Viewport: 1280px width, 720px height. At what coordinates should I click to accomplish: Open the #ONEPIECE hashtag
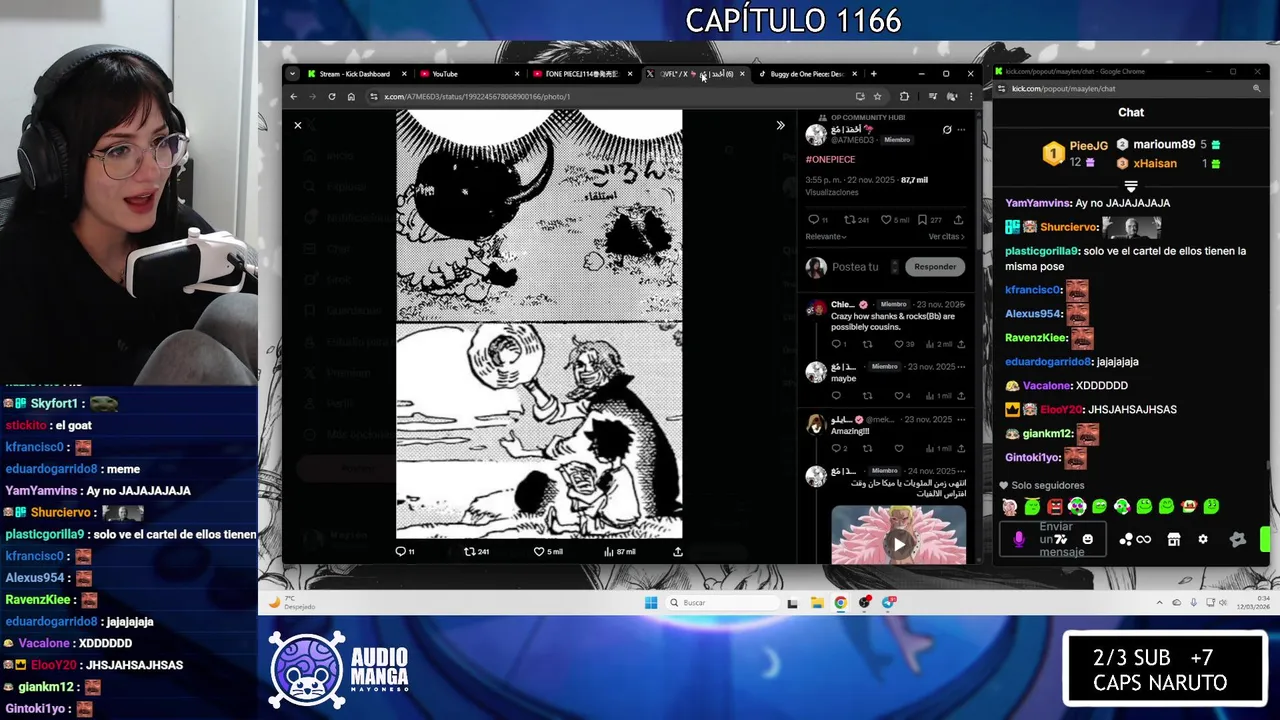tap(830, 159)
